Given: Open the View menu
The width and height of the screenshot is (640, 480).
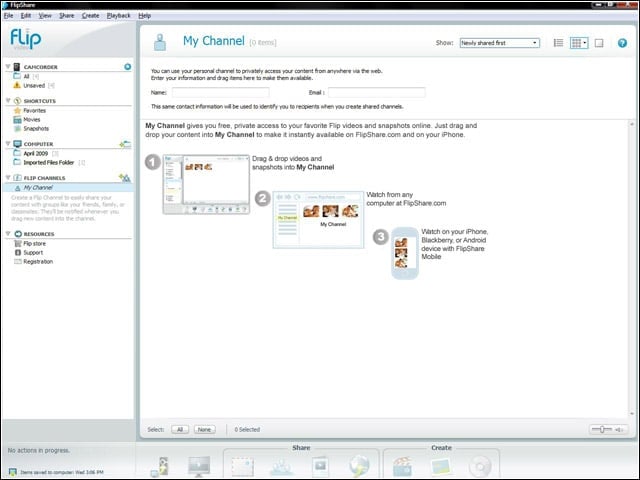Looking at the screenshot, I should coord(45,16).
